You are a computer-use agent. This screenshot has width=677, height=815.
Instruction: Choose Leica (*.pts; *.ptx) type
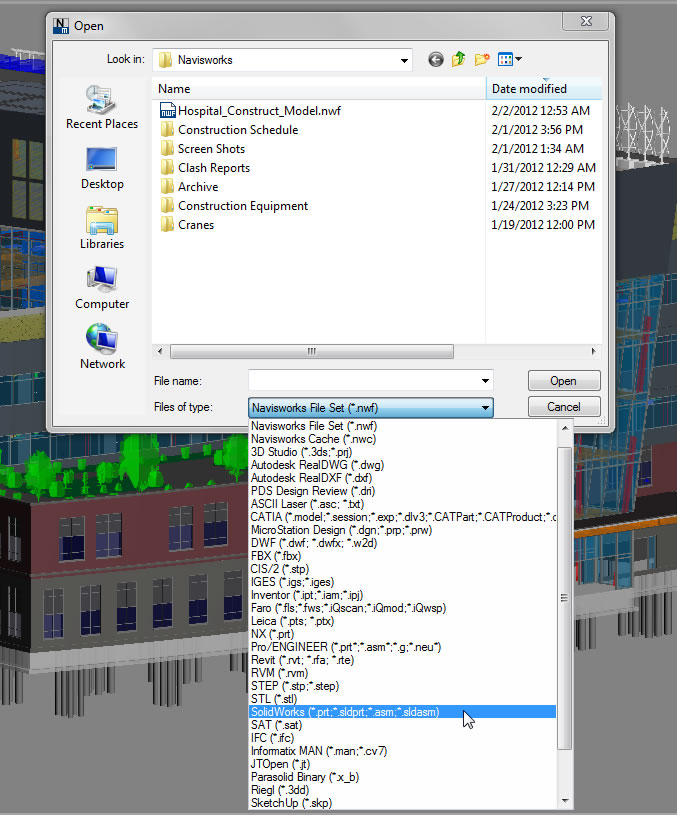tap(402, 621)
